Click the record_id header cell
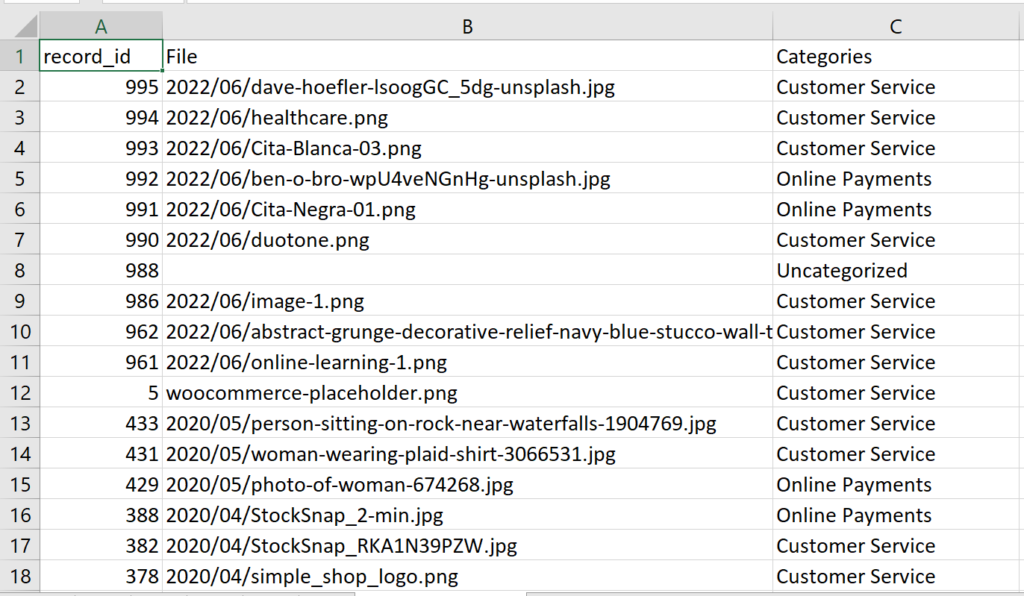The width and height of the screenshot is (1024, 596). (x=101, y=57)
